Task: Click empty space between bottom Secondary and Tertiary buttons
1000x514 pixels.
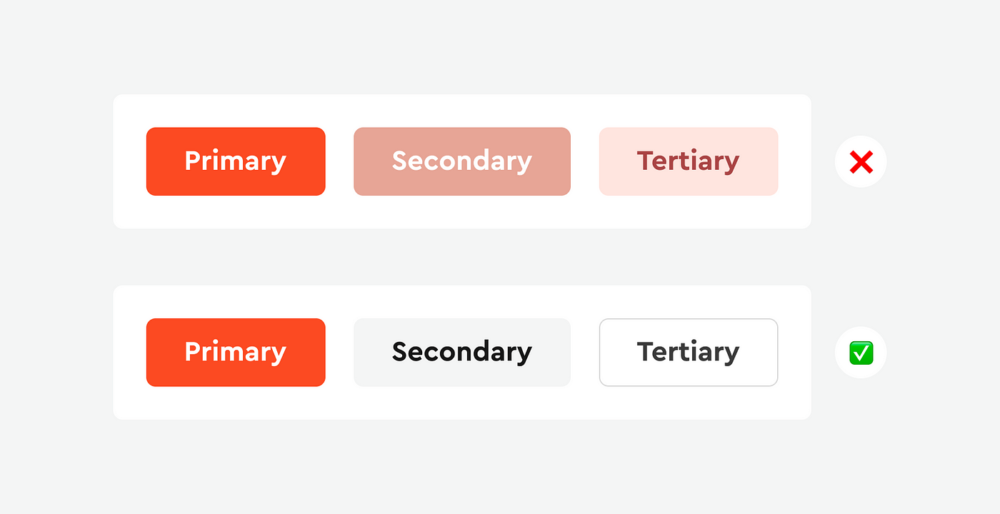Action: 585,352
